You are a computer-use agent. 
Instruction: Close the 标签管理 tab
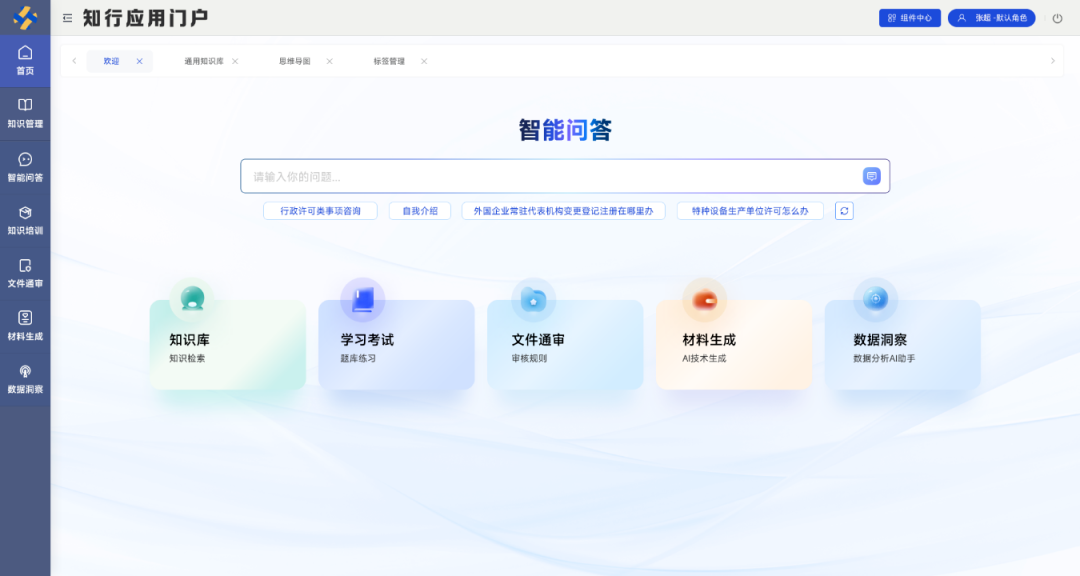(424, 61)
